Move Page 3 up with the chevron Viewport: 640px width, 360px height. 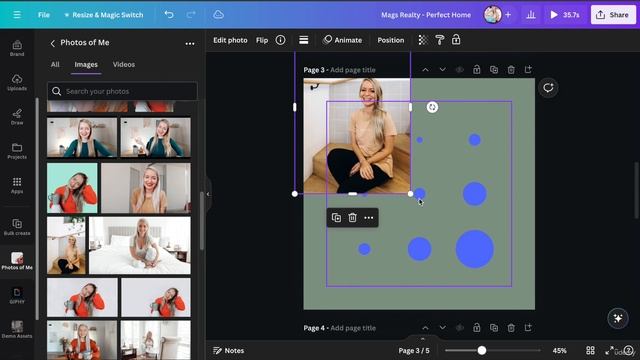point(425,70)
